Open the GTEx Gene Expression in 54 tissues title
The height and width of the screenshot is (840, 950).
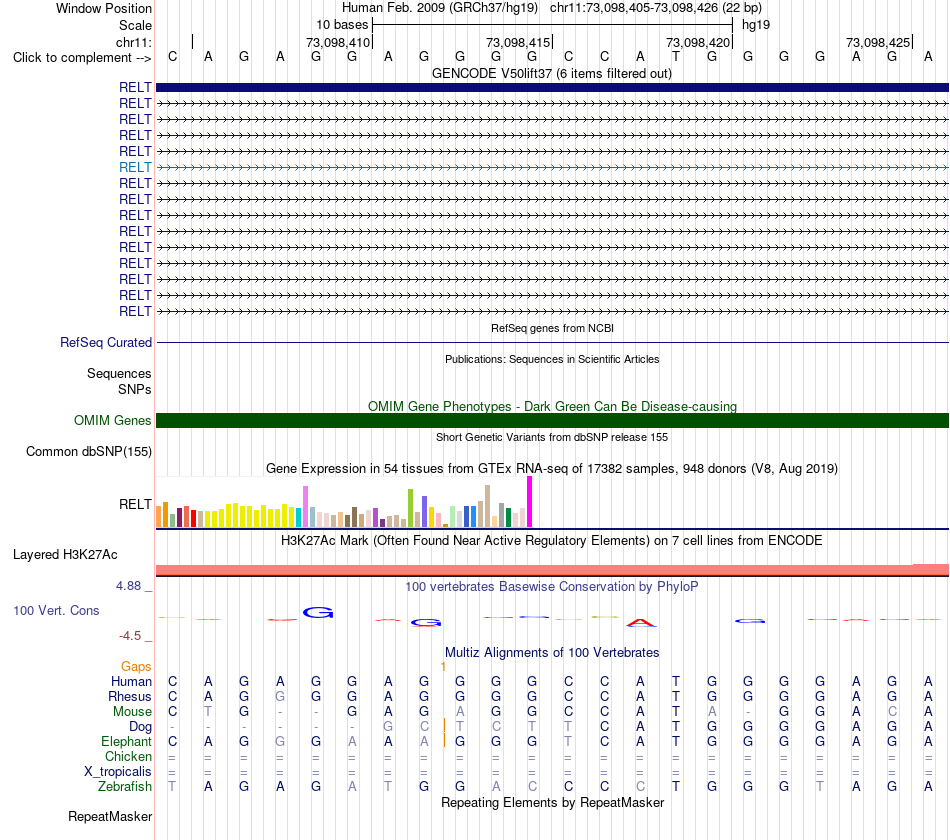point(551,468)
